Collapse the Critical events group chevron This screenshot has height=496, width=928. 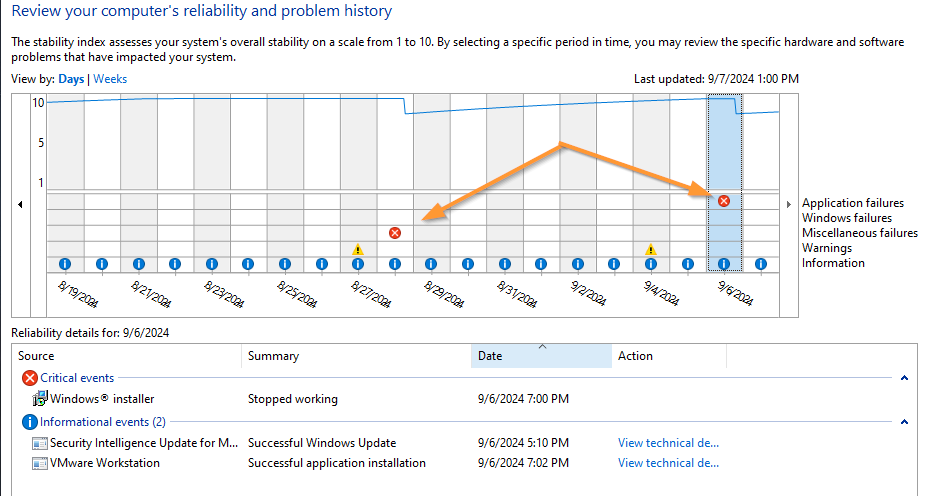[904, 378]
